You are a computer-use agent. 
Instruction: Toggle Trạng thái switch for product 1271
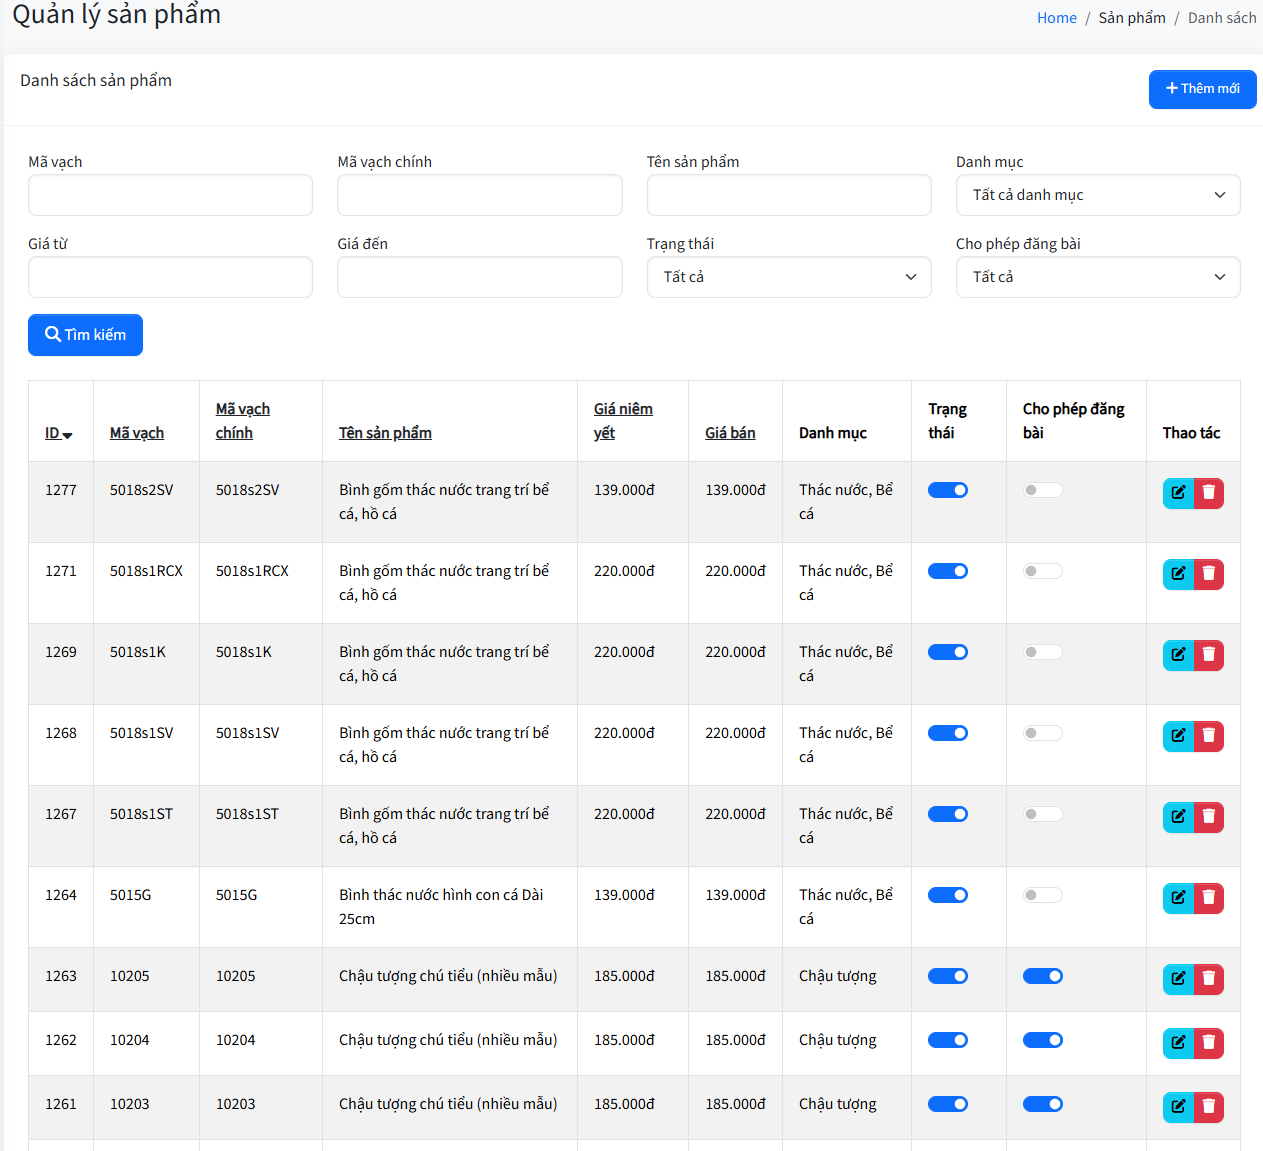pos(948,571)
